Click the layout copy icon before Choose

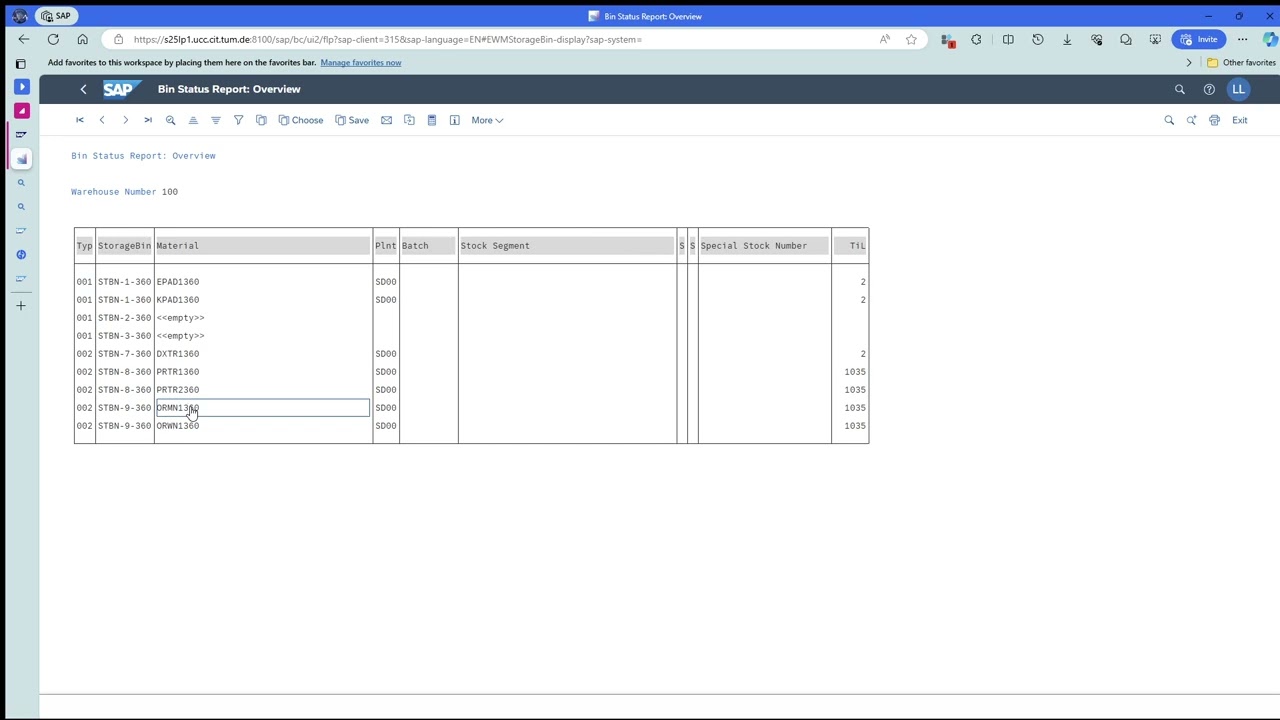click(x=261, y=120)
